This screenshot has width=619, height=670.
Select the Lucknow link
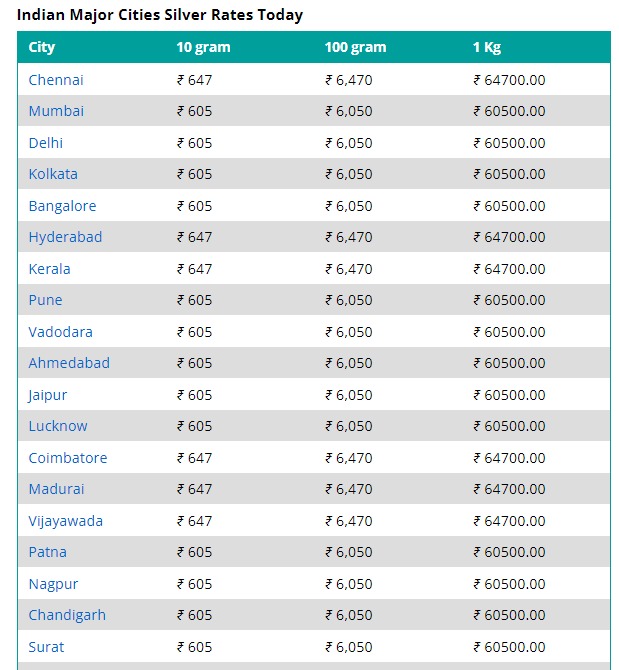coord(58,426)
